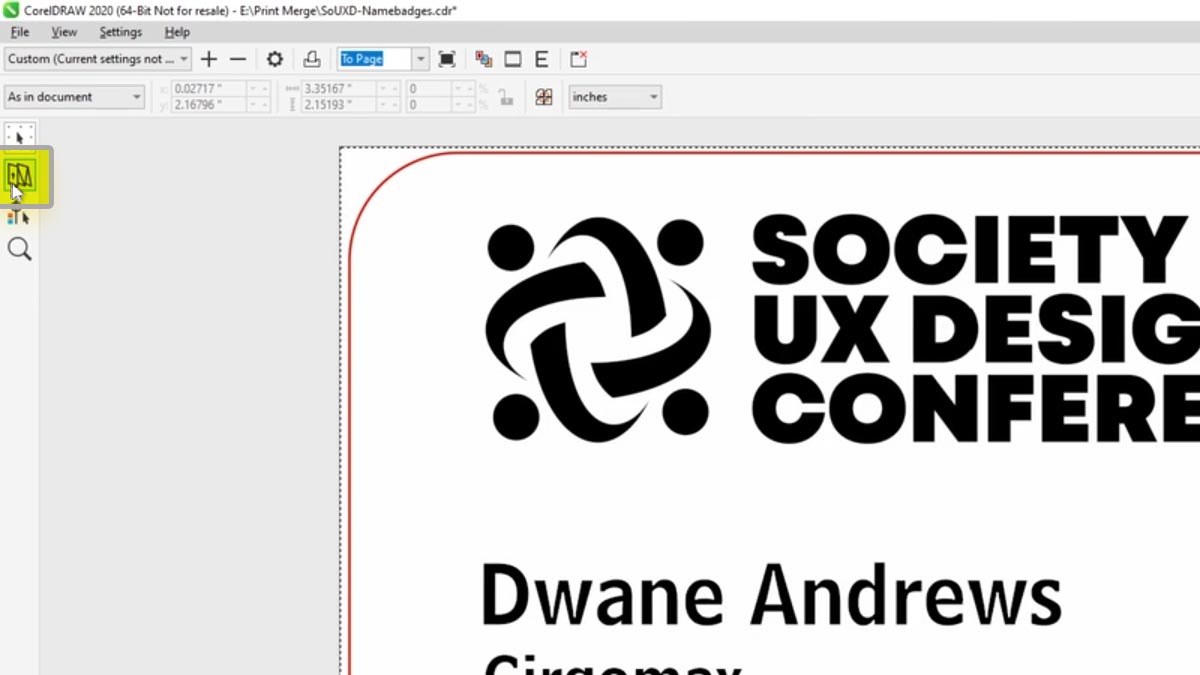Open Print Options via the gear icon
Viewport: 1200px width, 675px height.
coord(274,58)
